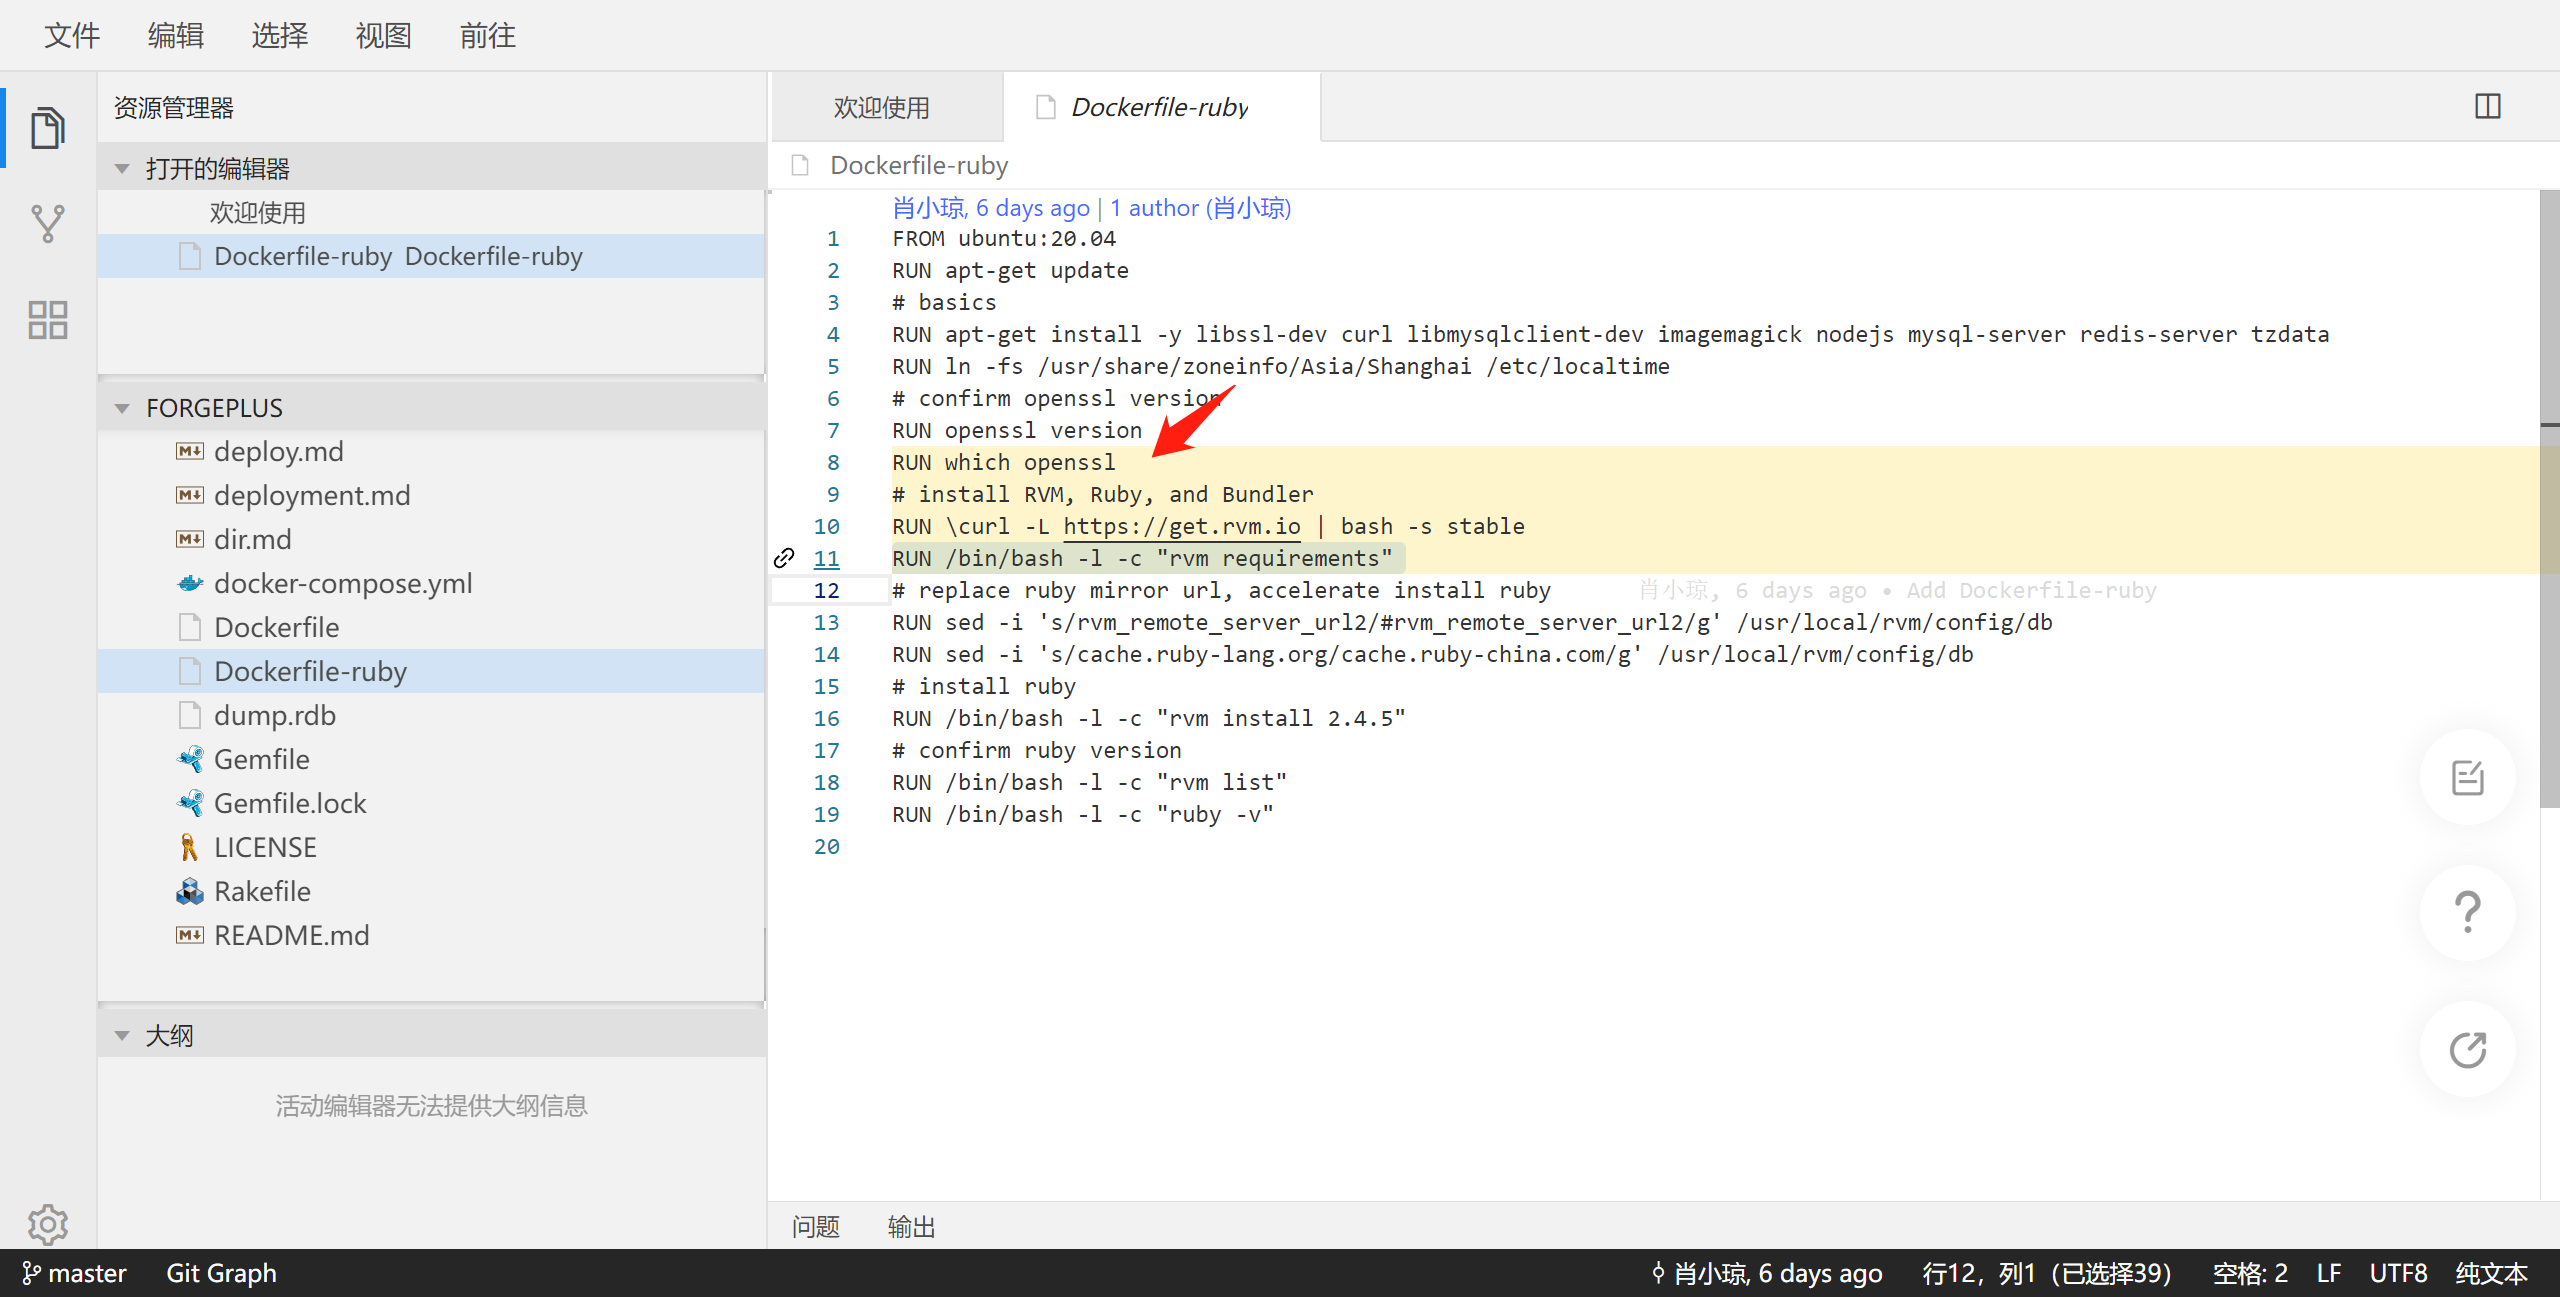Click the file icon in Dockerfile-ruby tab
This screenshot has width=2560, height=1297.
pos(1046,107)
